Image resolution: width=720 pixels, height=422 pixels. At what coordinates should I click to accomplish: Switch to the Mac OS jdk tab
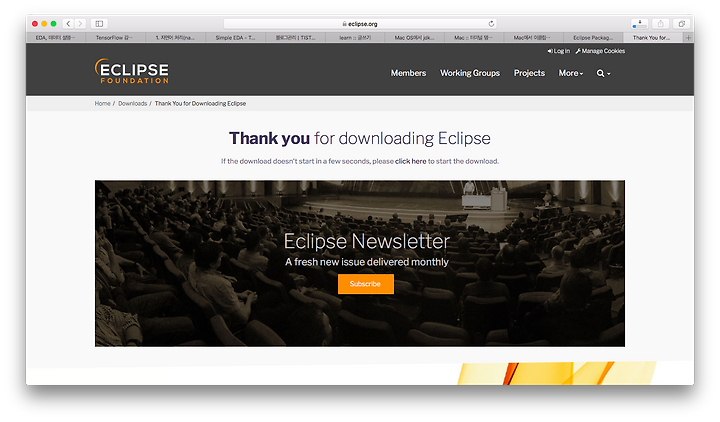click(x=414, y=38)
